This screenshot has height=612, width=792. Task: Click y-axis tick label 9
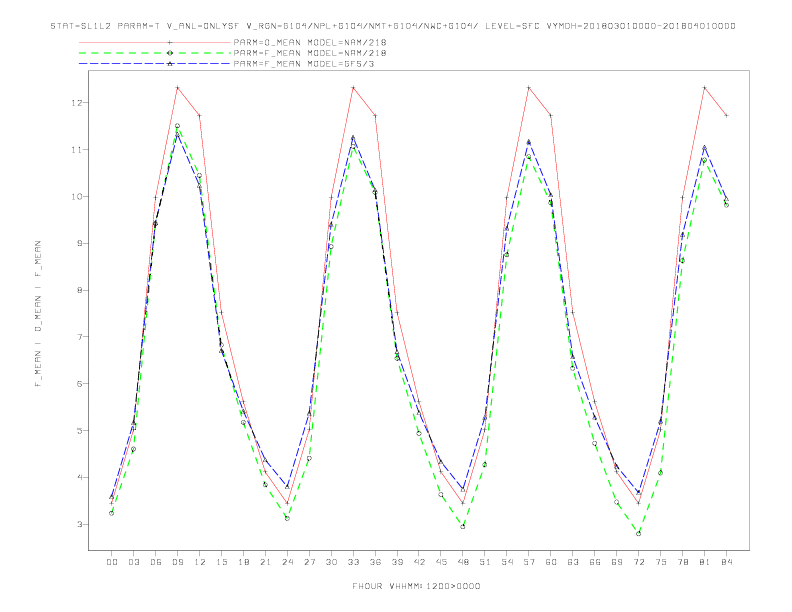[79, 243]
